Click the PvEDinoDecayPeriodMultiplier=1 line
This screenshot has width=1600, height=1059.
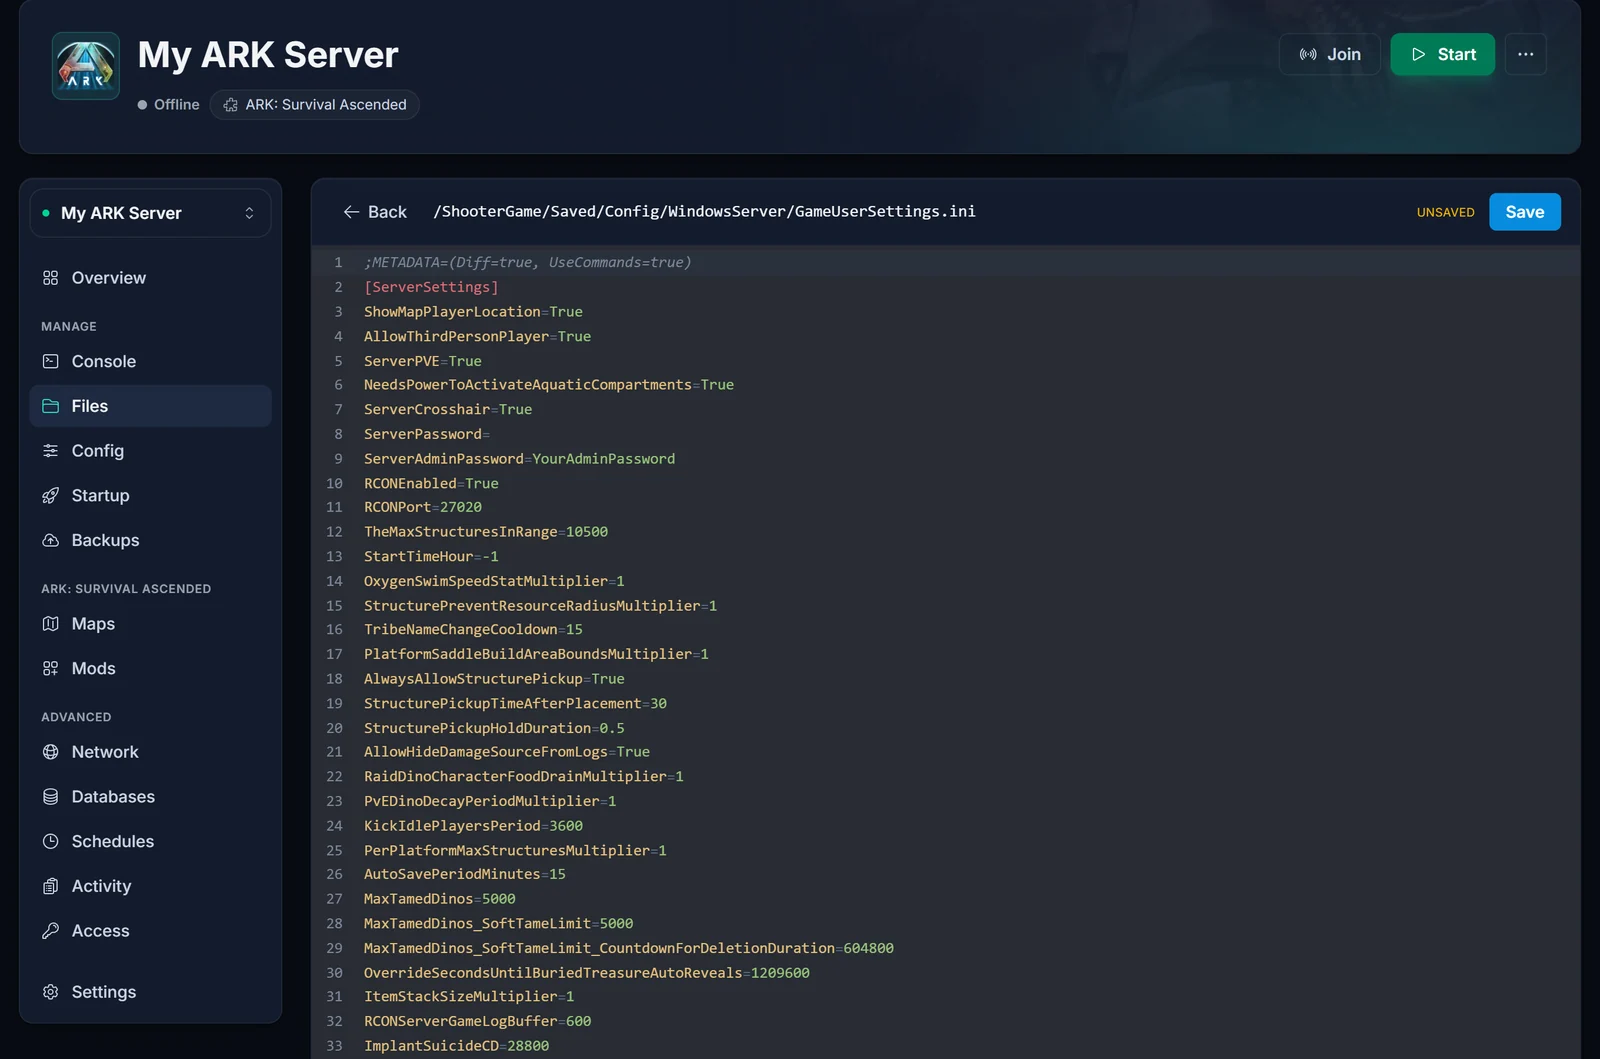[490, 801]
